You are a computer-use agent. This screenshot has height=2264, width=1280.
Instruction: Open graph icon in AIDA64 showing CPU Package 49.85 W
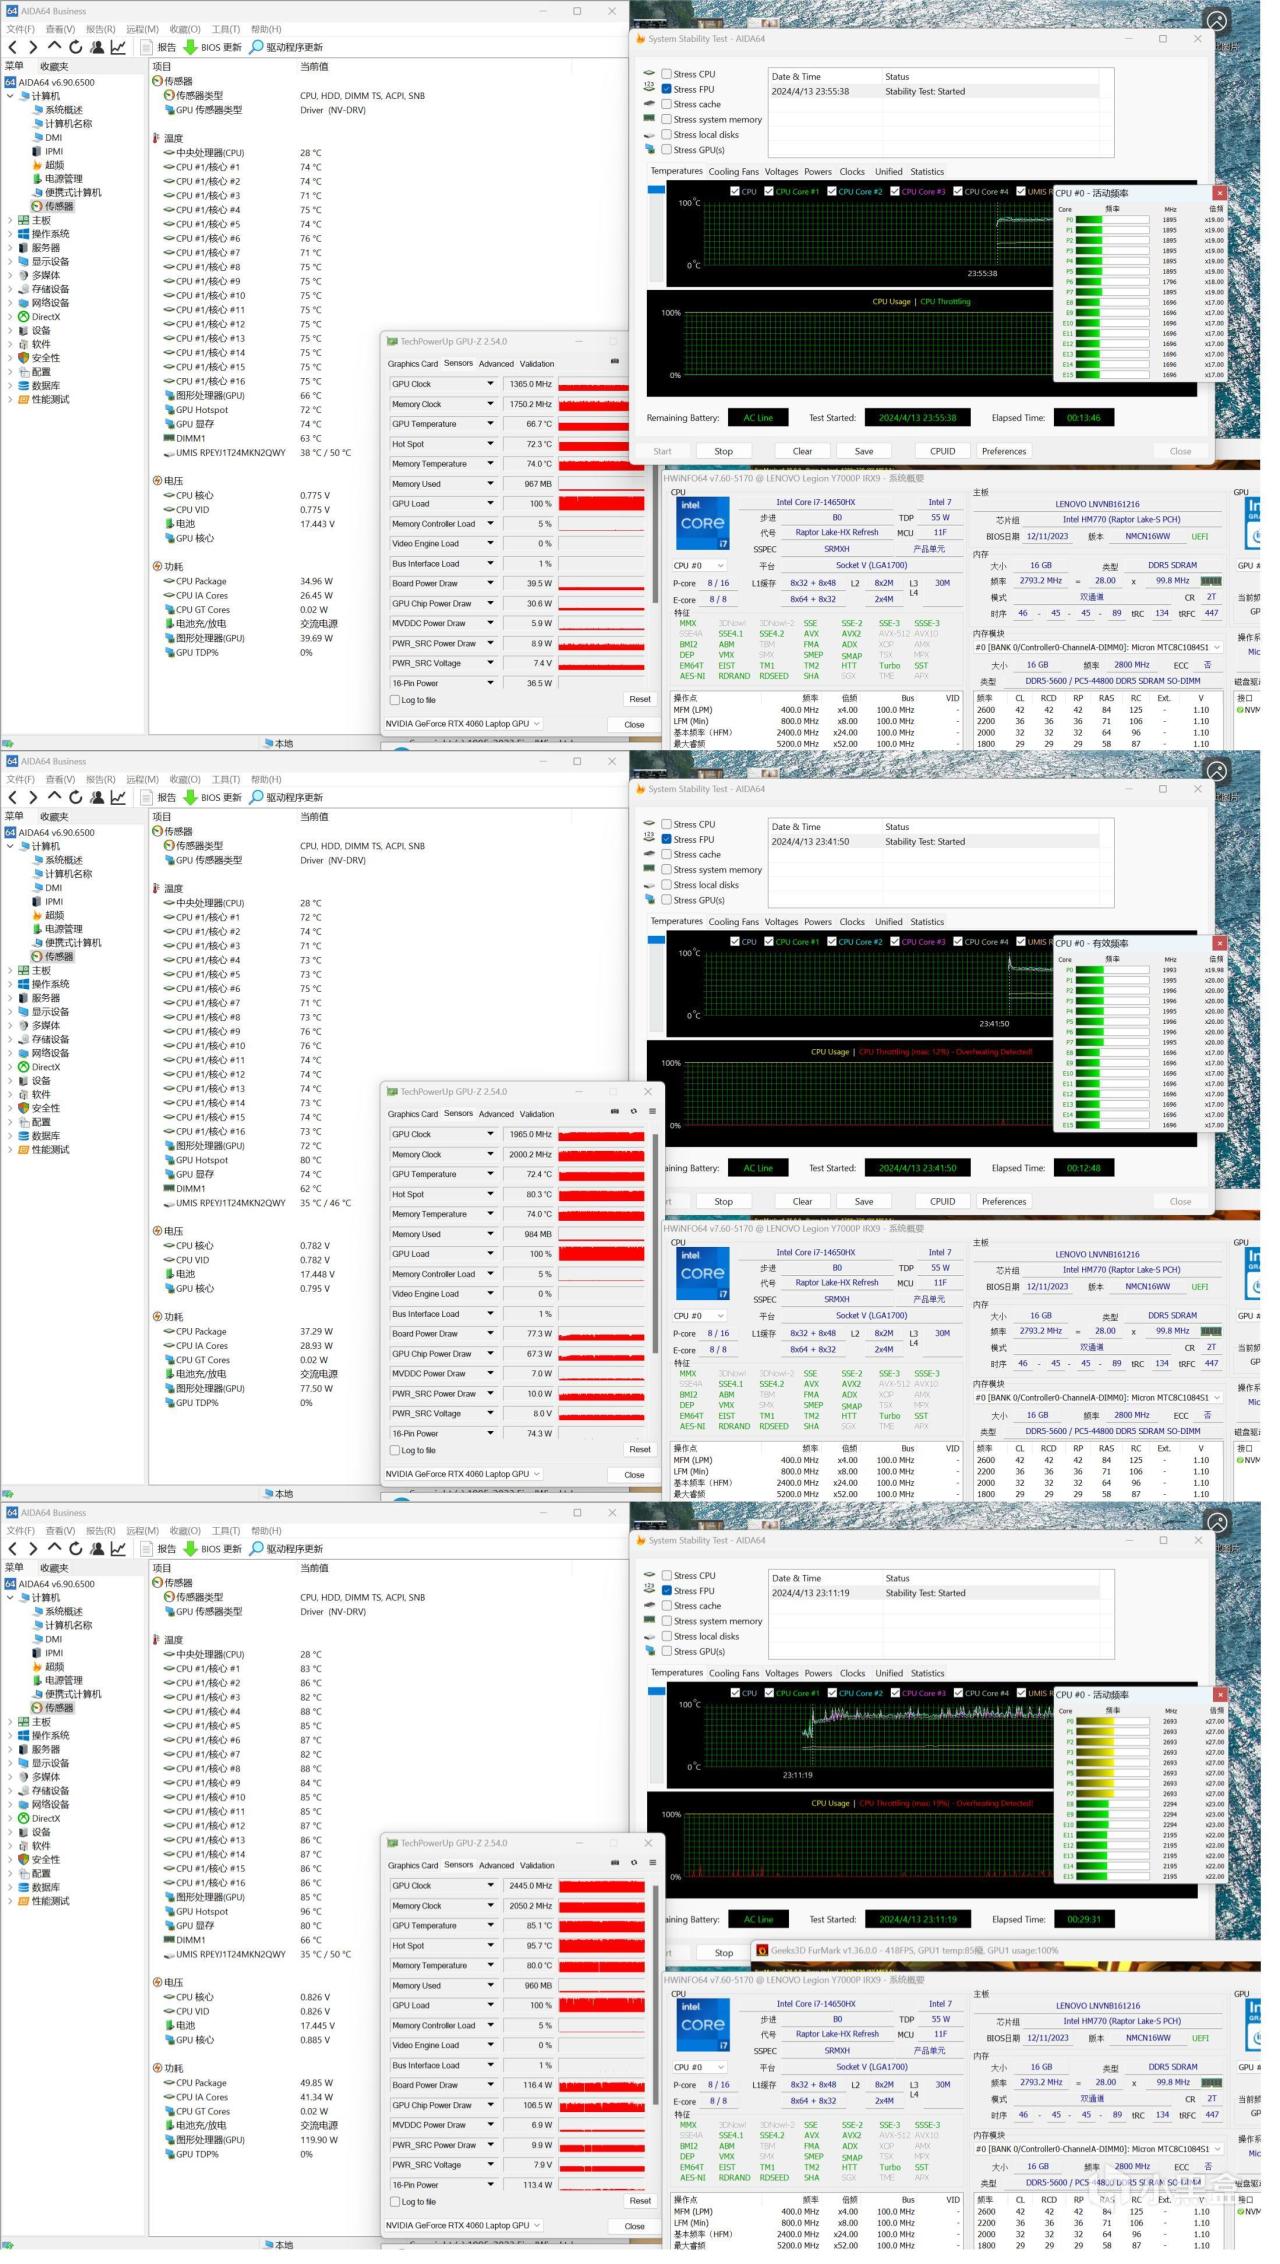[118, 1548]
